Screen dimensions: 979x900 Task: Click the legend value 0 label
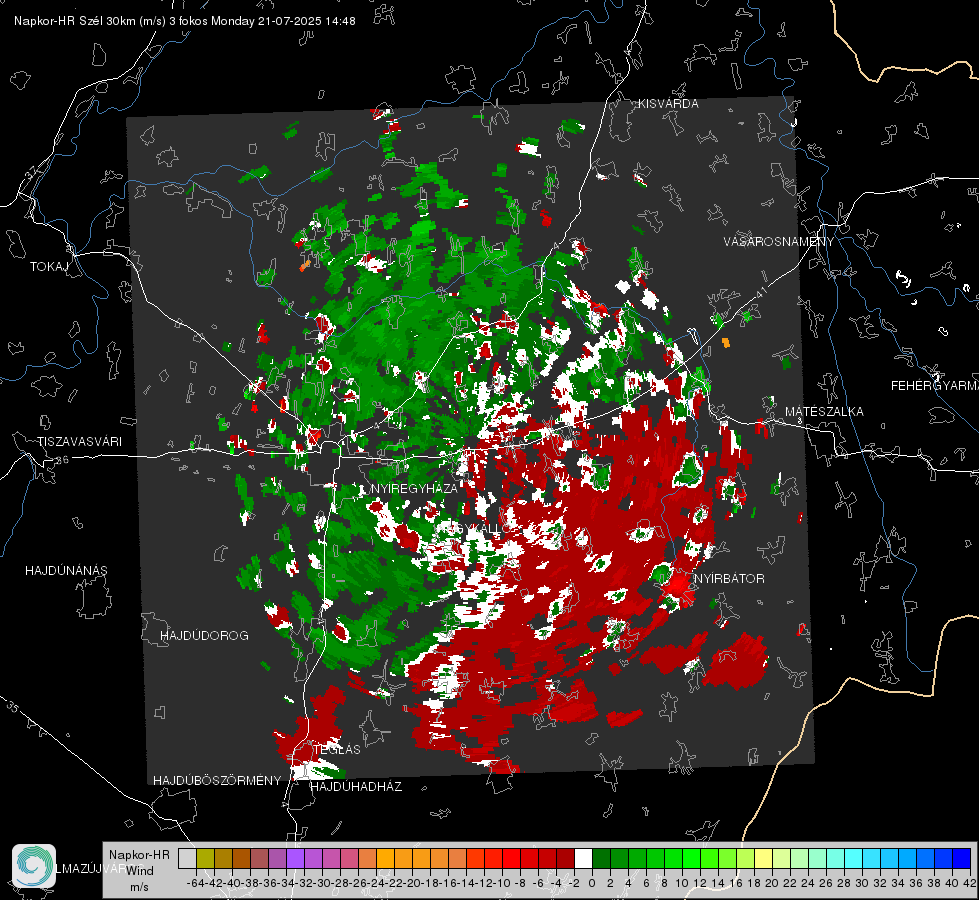592,883
